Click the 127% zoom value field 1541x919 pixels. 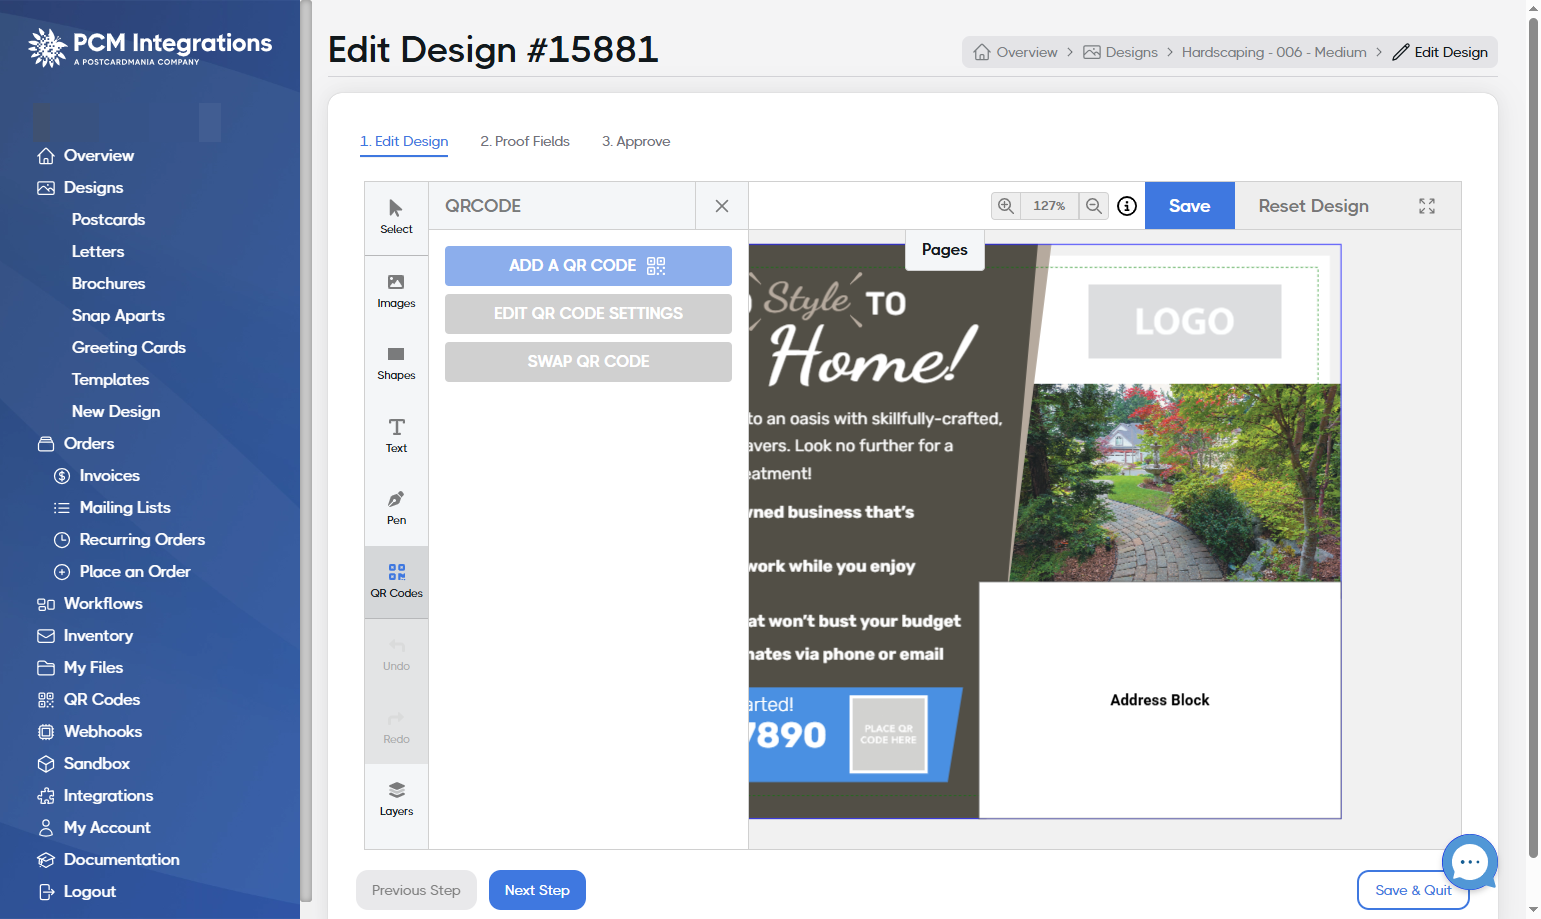point(1049,206)
